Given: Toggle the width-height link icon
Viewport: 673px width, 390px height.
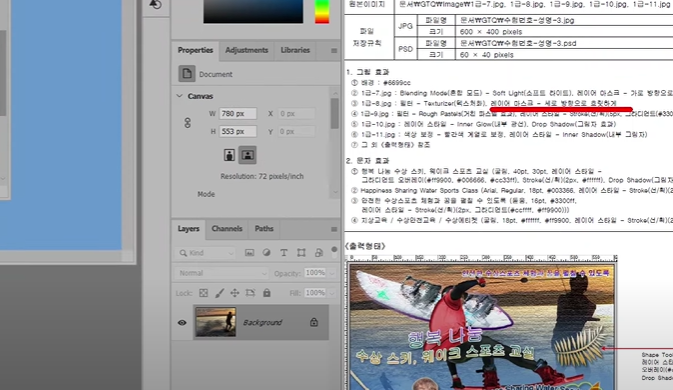Looking at the screenshot, I should pos(188,123).
